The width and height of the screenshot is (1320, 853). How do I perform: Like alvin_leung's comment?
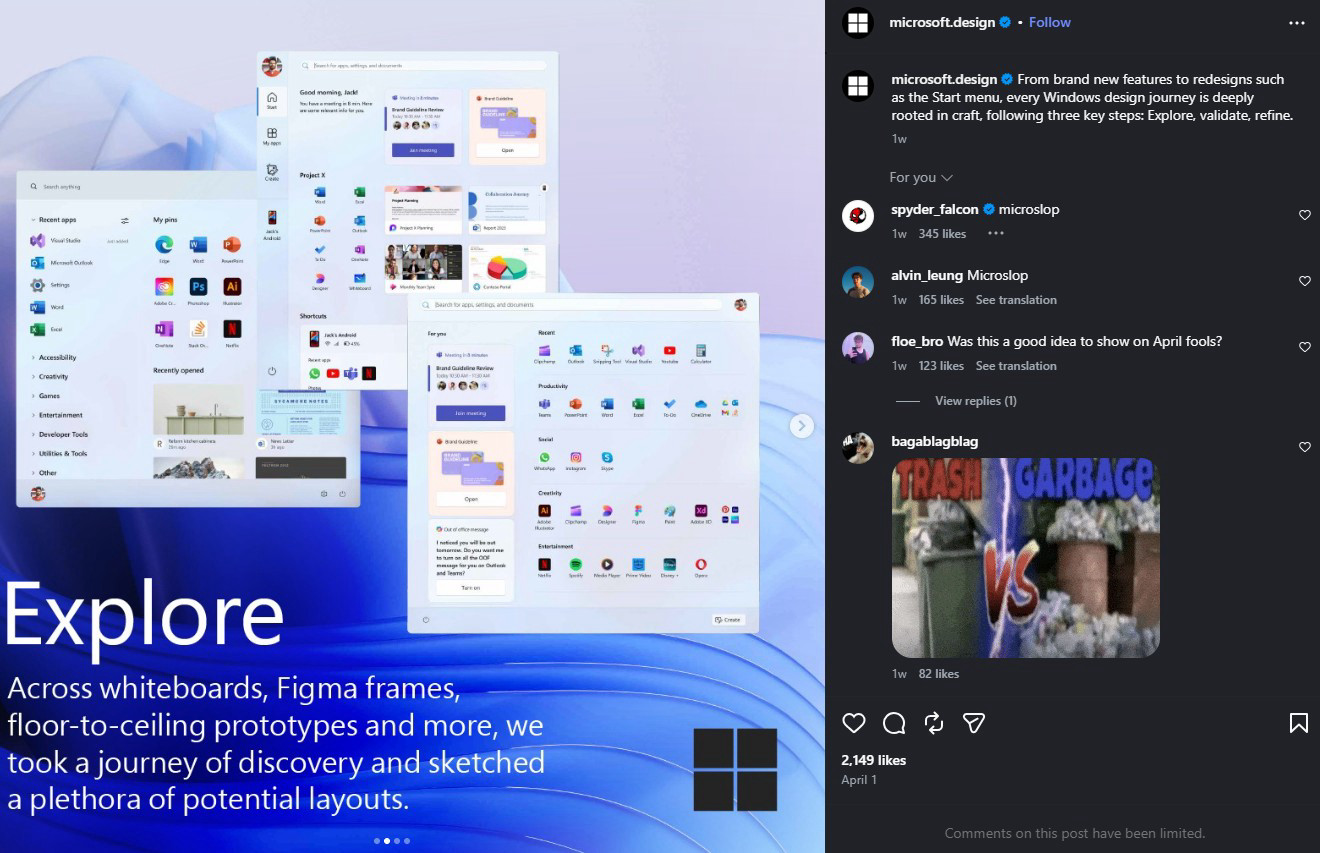[1304, 281]
